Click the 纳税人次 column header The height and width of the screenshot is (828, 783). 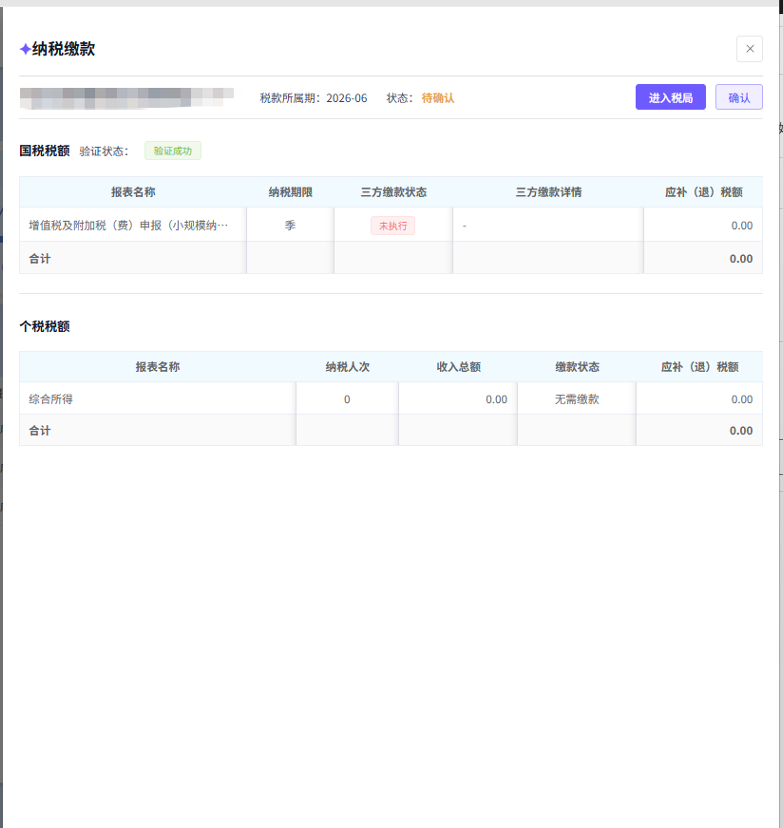(347, 367)
